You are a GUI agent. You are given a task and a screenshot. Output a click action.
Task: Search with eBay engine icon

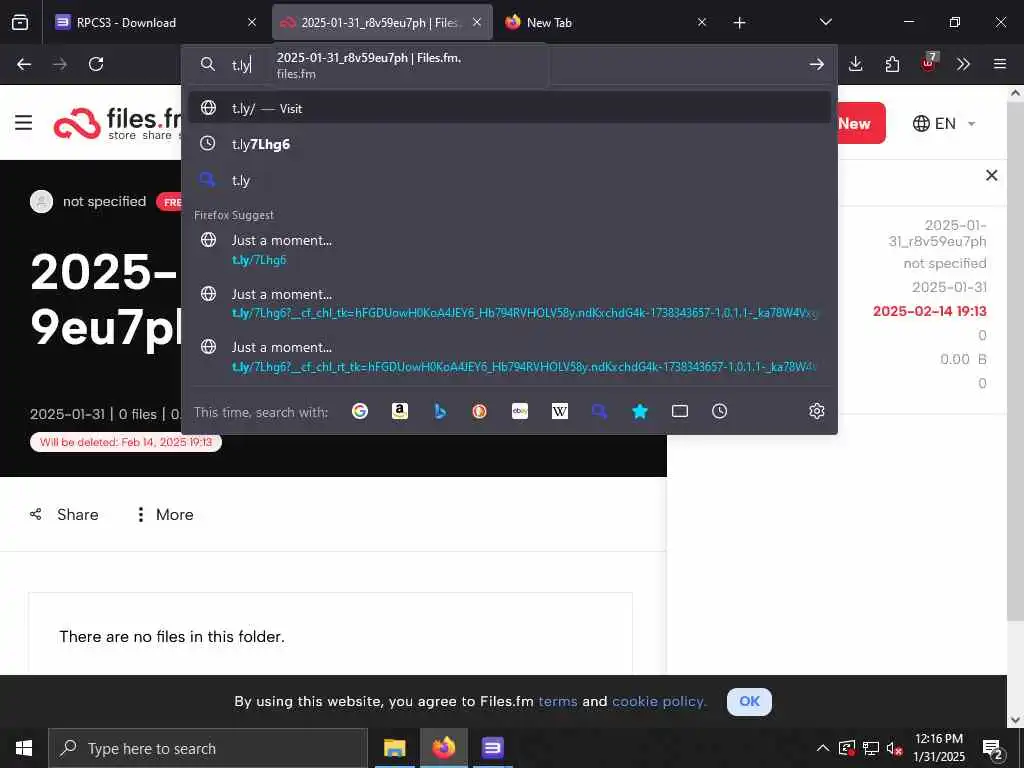(x=520, y=411)
